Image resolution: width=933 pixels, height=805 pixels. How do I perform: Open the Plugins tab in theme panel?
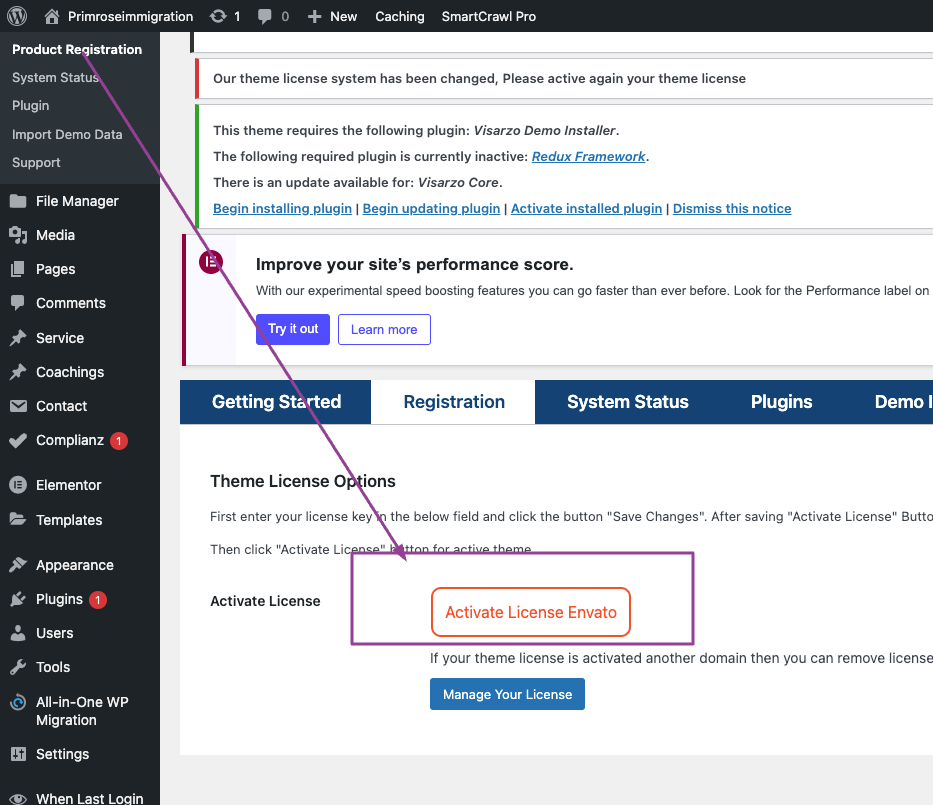(781, 402)
